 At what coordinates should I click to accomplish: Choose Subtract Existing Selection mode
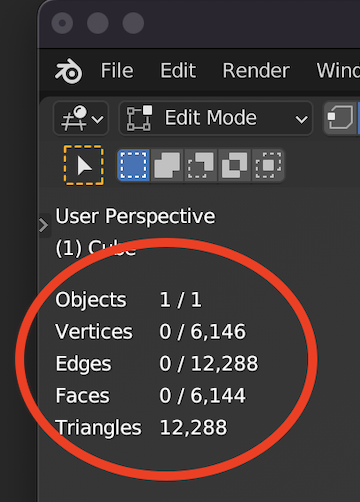(201, 165)
